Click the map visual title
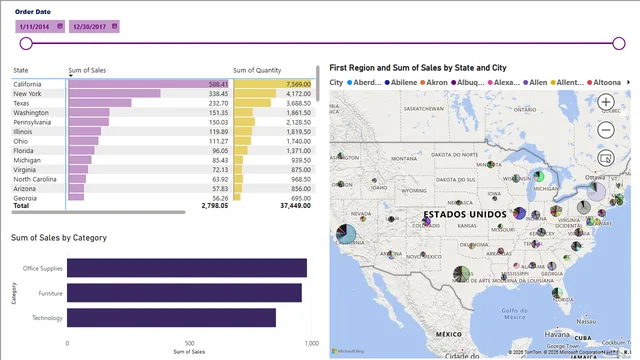Screen dimensions: 640x360 click(x=418, y=68)
